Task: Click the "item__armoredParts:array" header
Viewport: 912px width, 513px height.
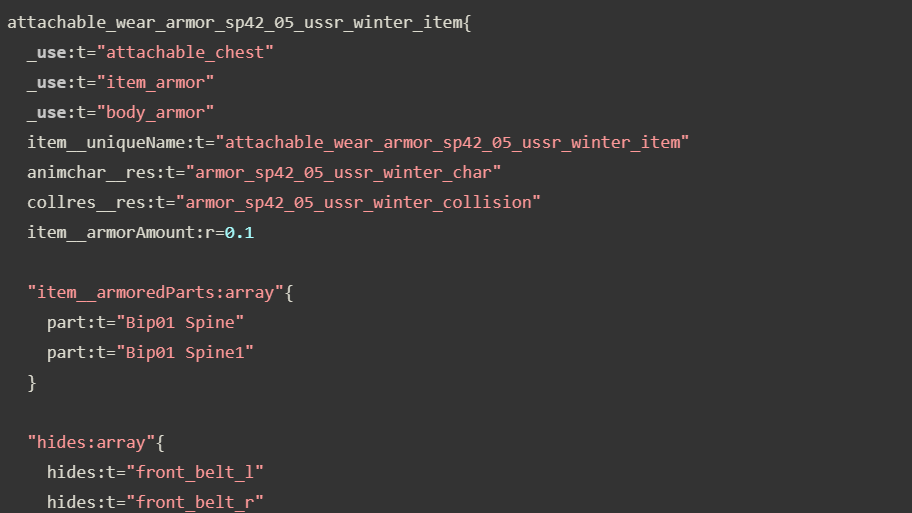Action: pyautogui.click(x=155, y=292)
